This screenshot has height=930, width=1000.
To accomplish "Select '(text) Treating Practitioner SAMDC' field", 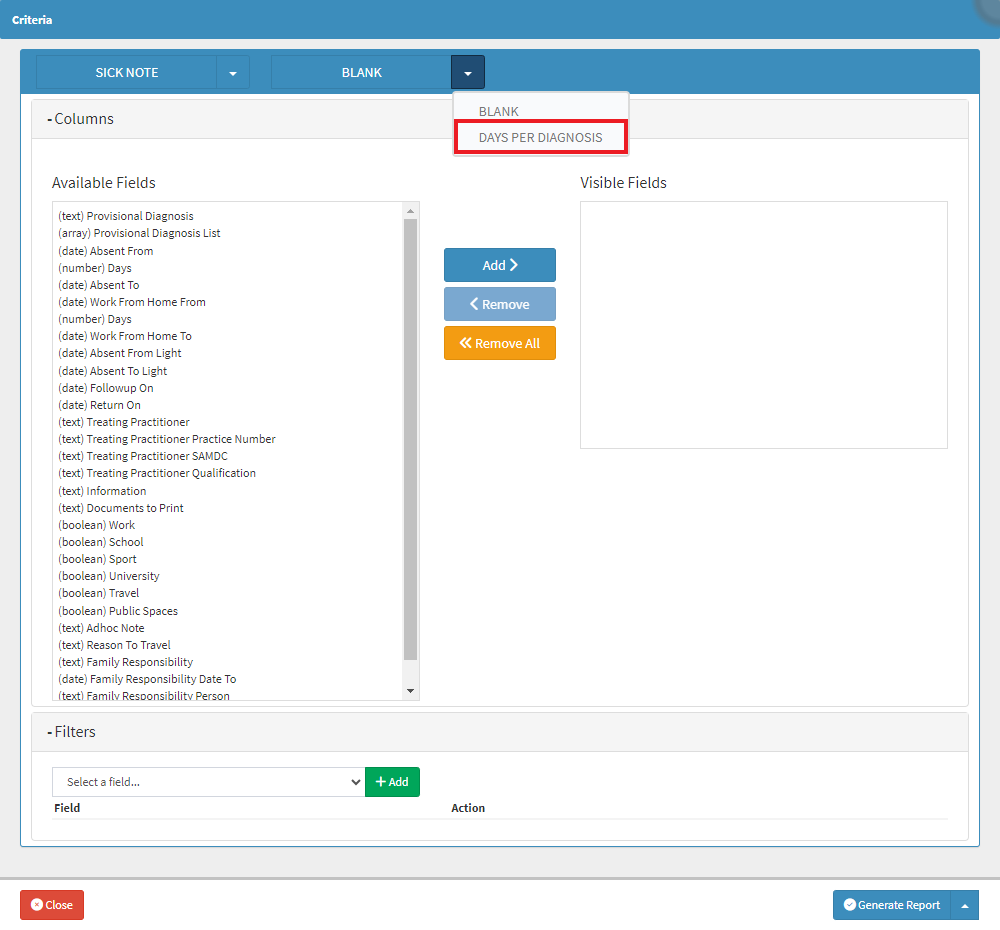I will 143,456.
